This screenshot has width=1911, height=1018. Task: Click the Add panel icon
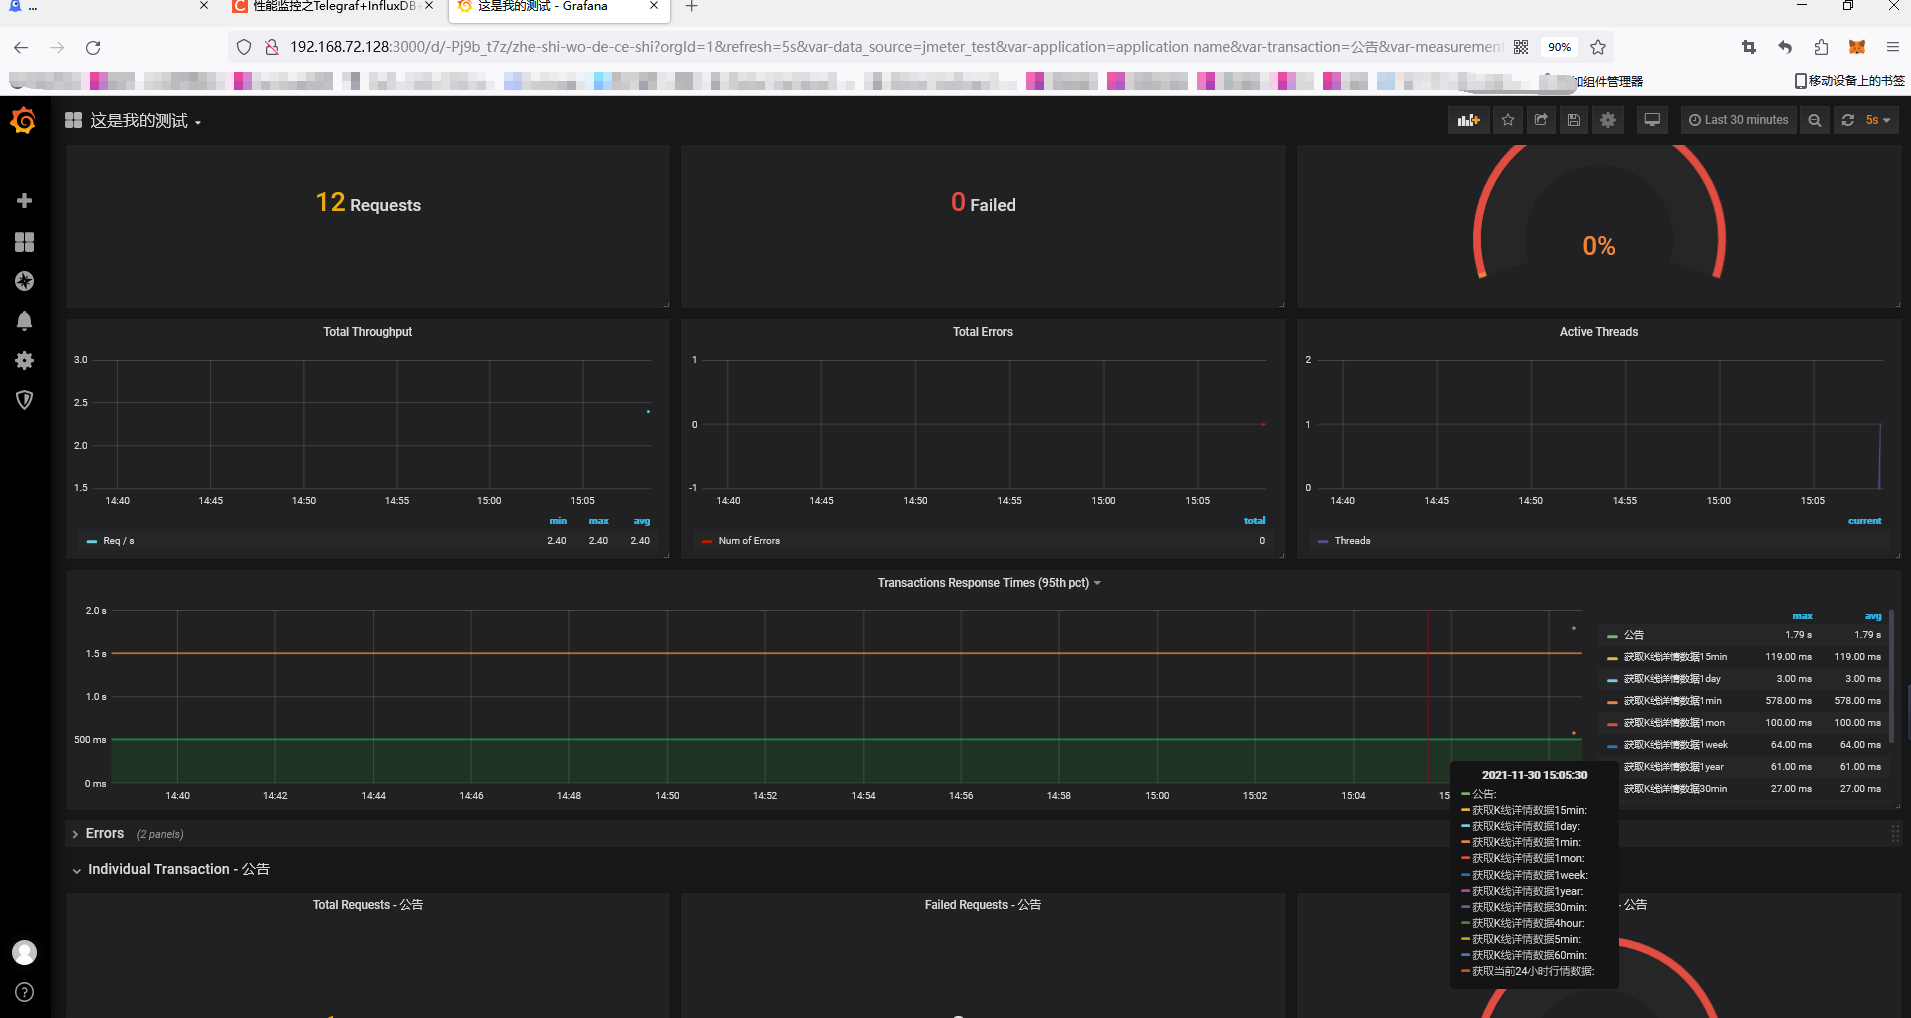[x=1468, y=120]
